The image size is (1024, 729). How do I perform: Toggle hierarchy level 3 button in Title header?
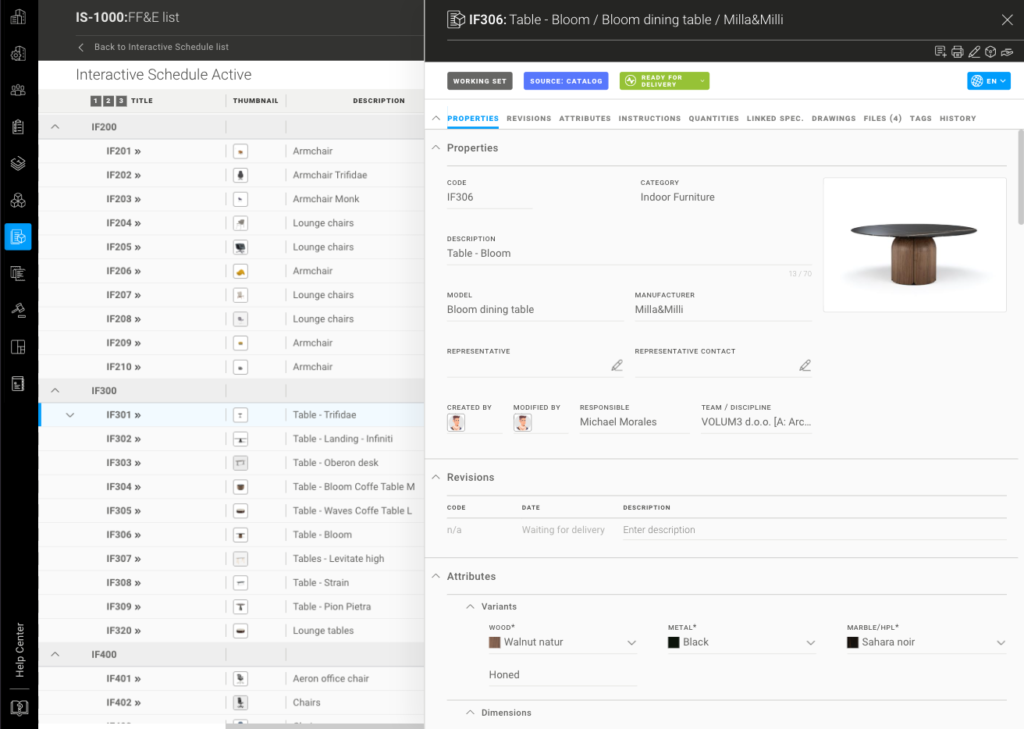tap(121, 101)
